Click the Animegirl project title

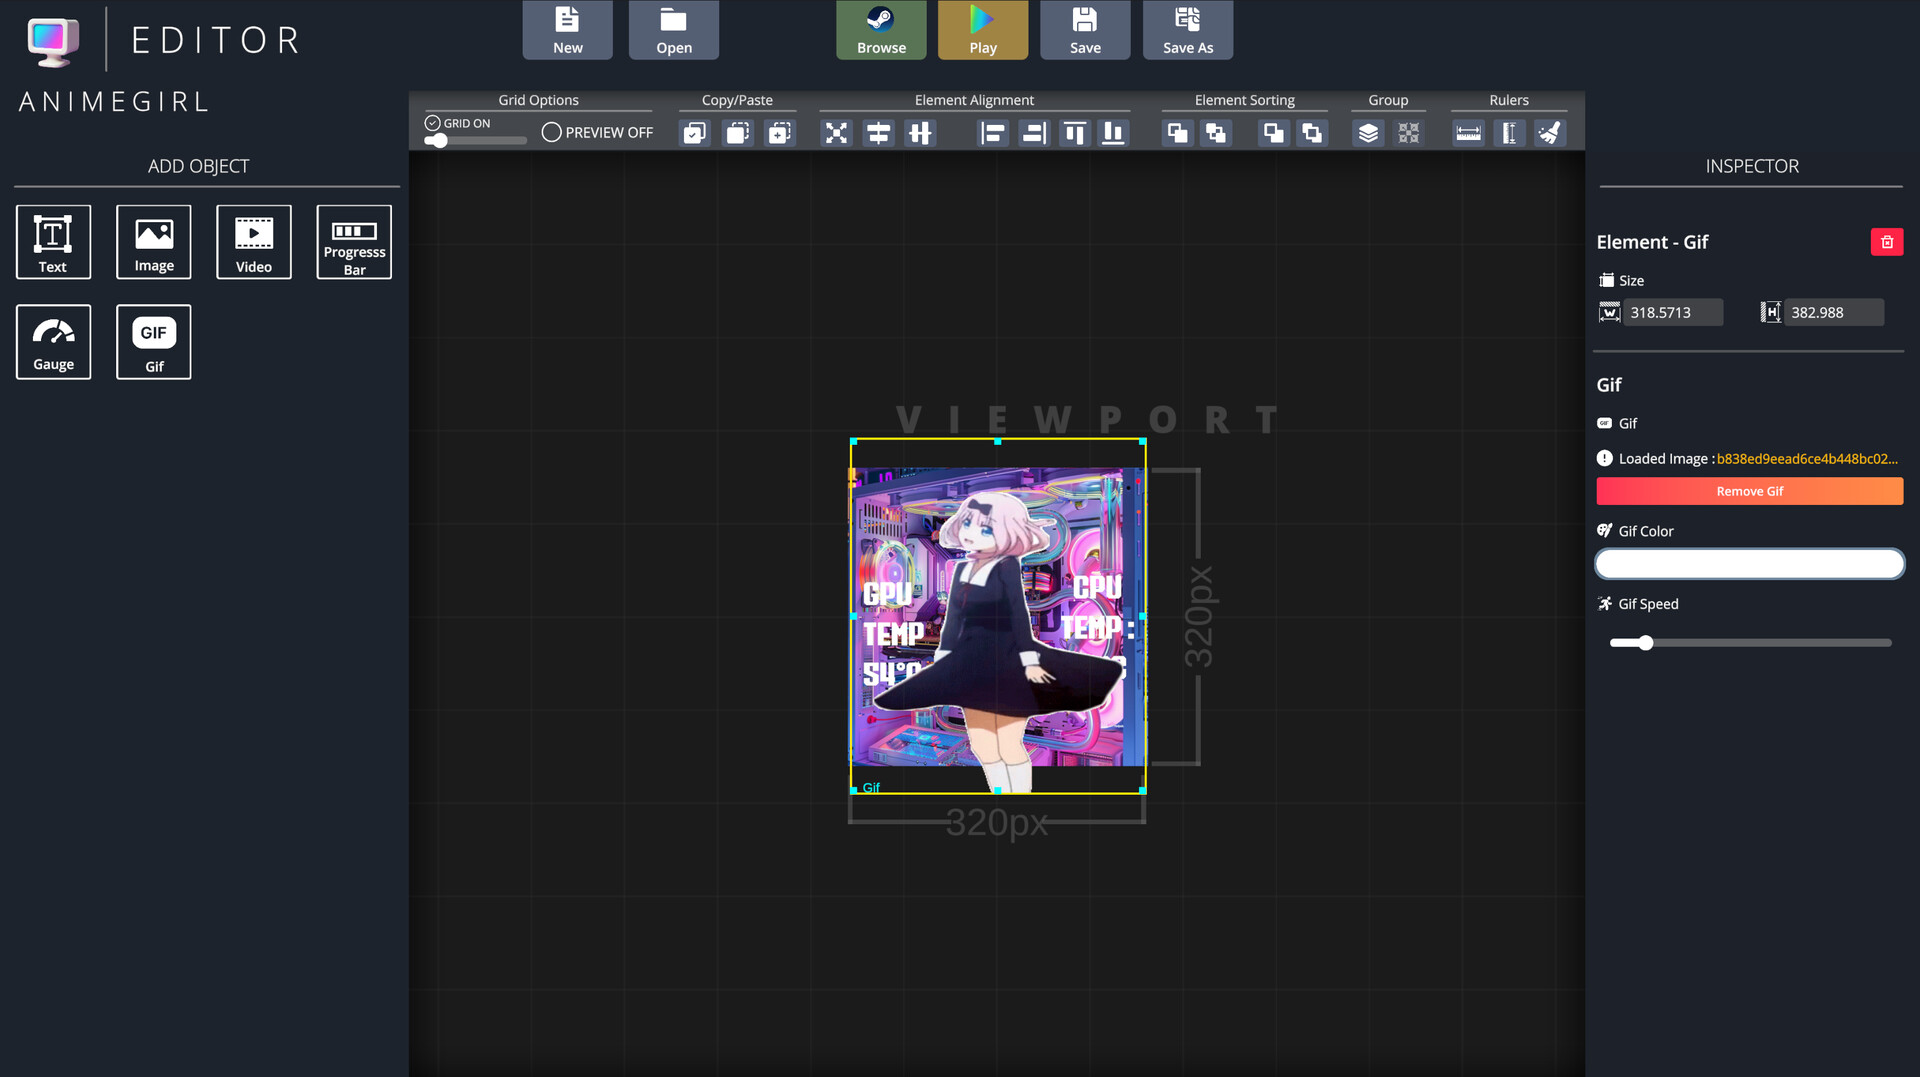(113, 102)
